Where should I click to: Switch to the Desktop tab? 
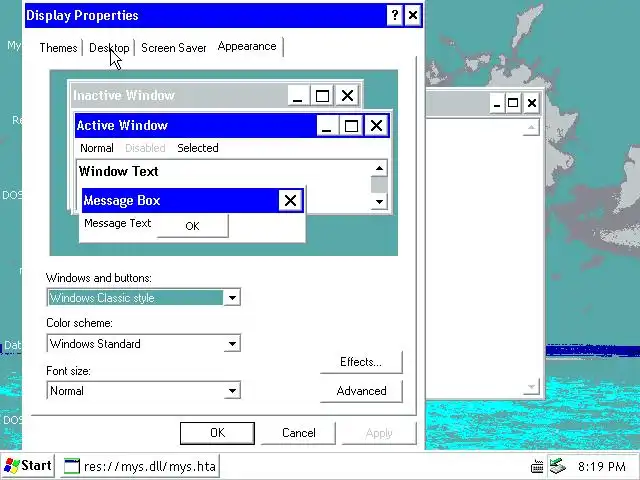(109, 48)
